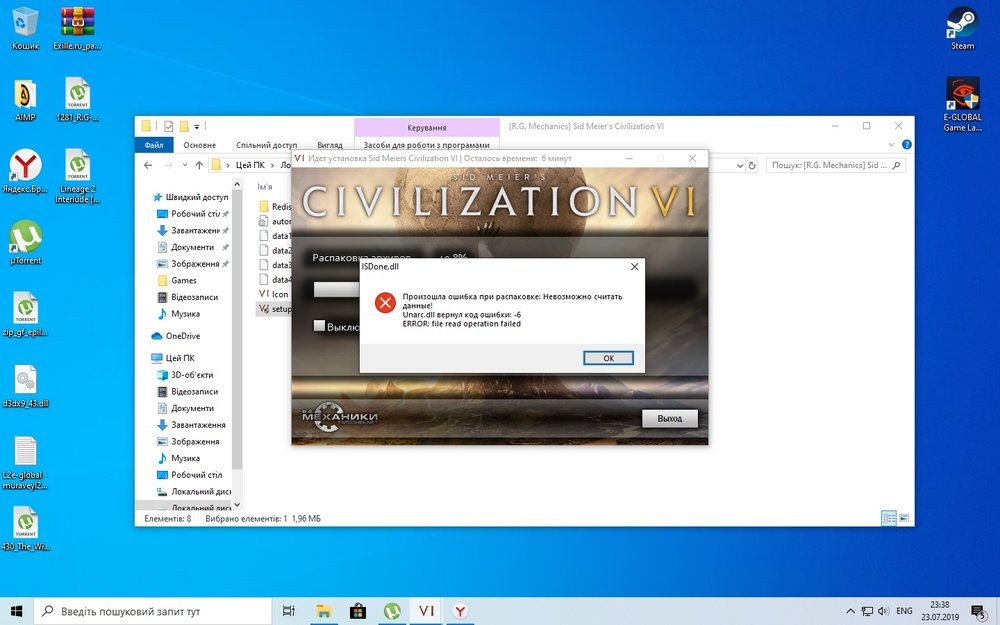Open the Microsoft Store taskbar icon
The image size is (1000, 625).
(x=357, y=610)
